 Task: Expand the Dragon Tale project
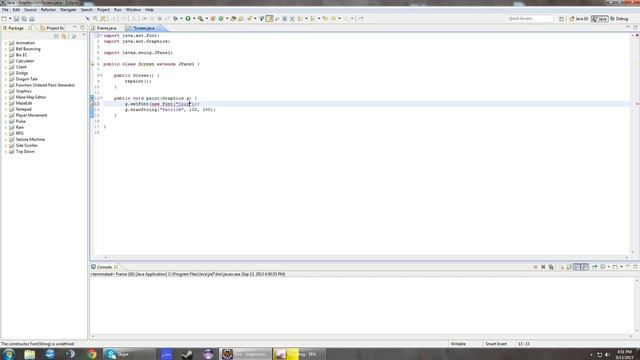click(x=6, y=79)
